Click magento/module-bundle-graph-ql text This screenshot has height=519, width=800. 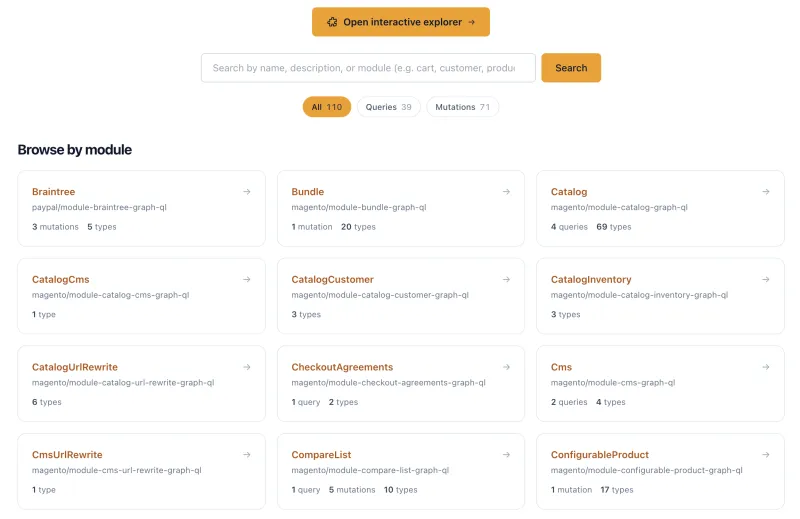coord(359,207)
